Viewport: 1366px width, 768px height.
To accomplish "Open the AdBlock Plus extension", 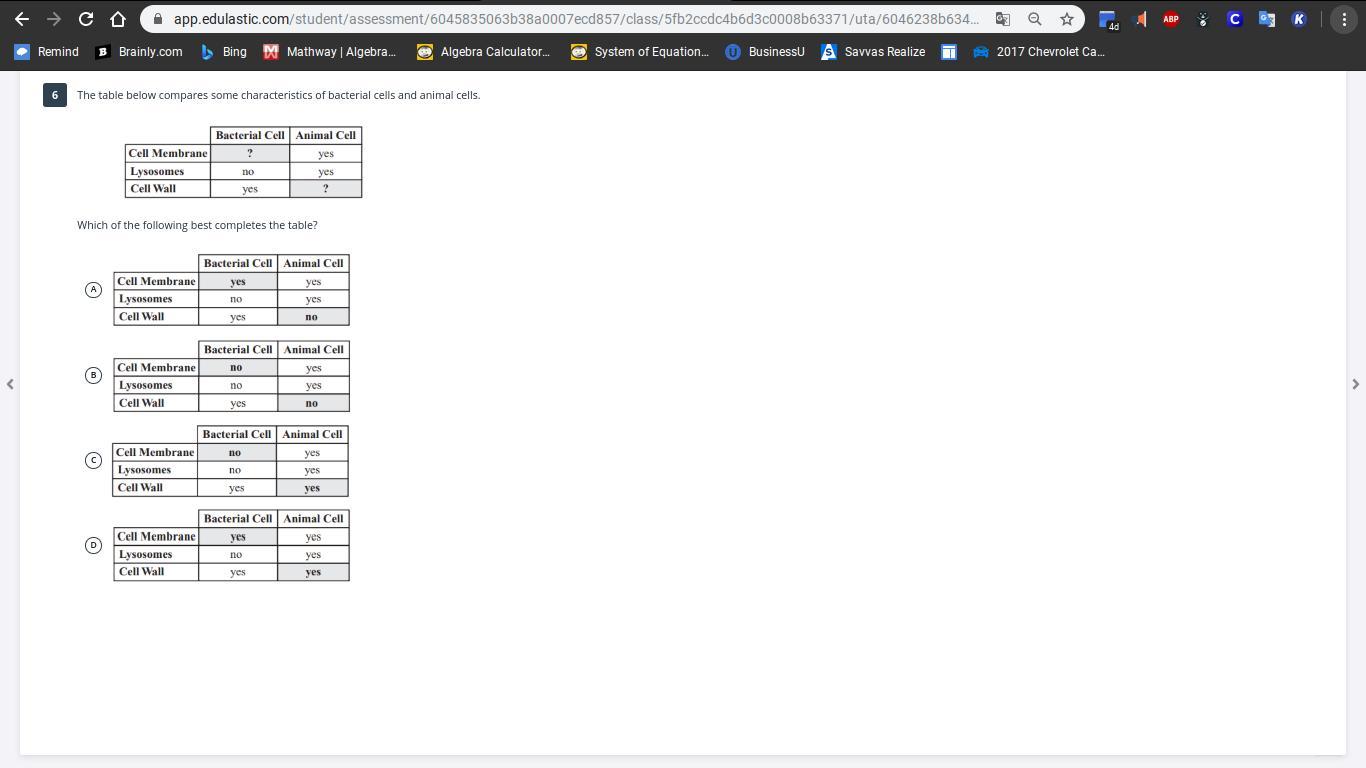I will 1171,19.
